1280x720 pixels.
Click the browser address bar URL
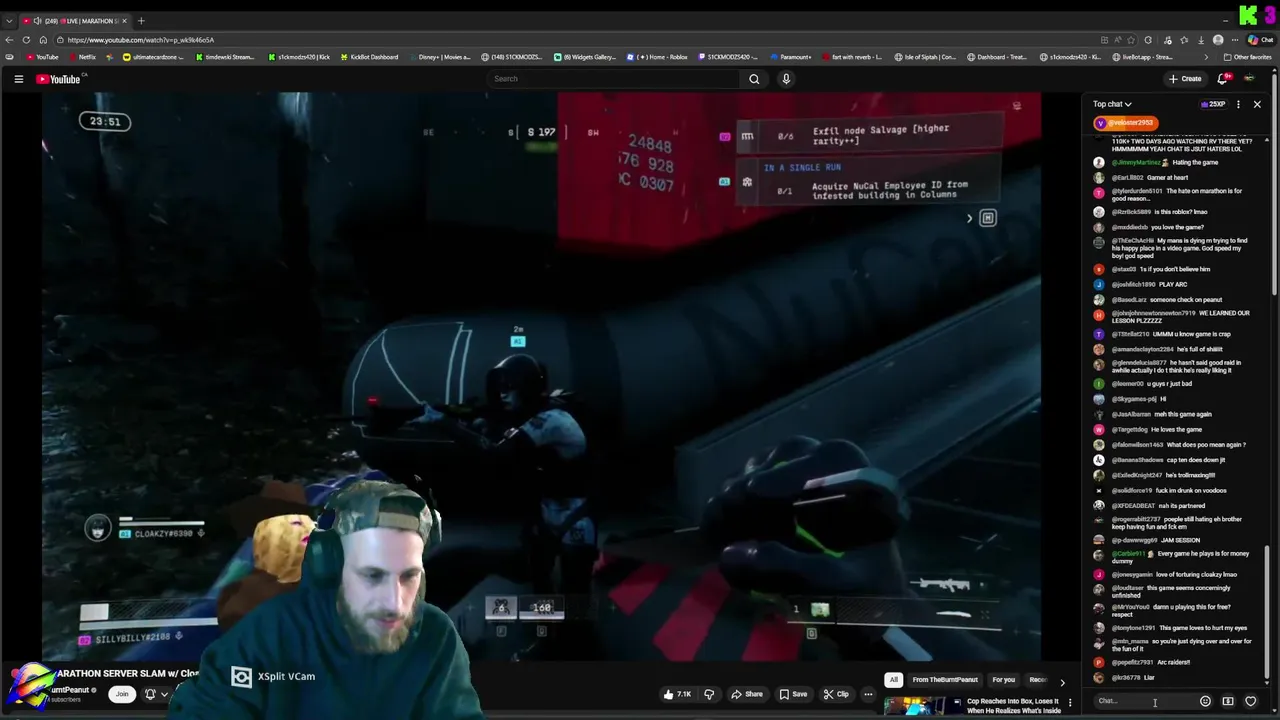[x=140, y=40]
